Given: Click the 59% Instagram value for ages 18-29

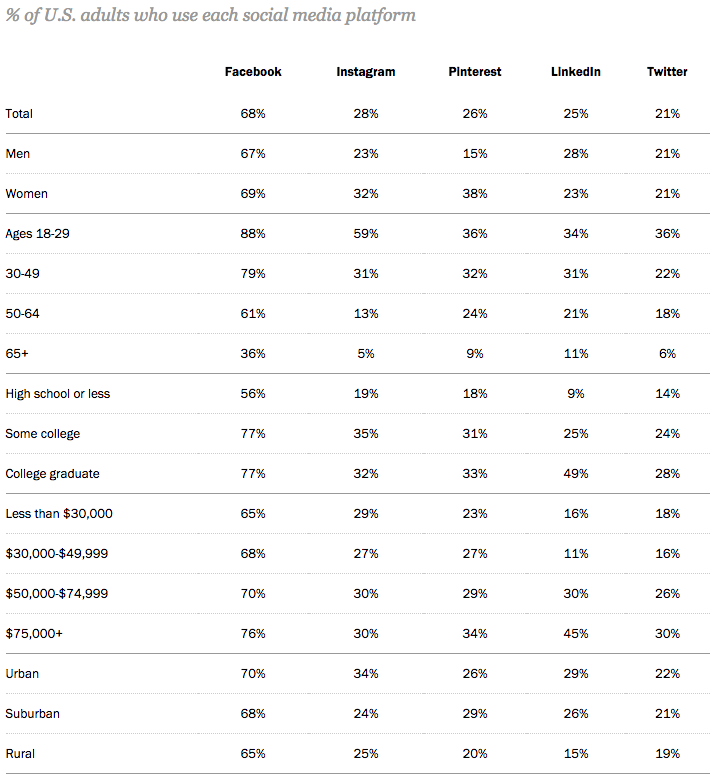Looking at the screenshot, I should tap(366, 234).
